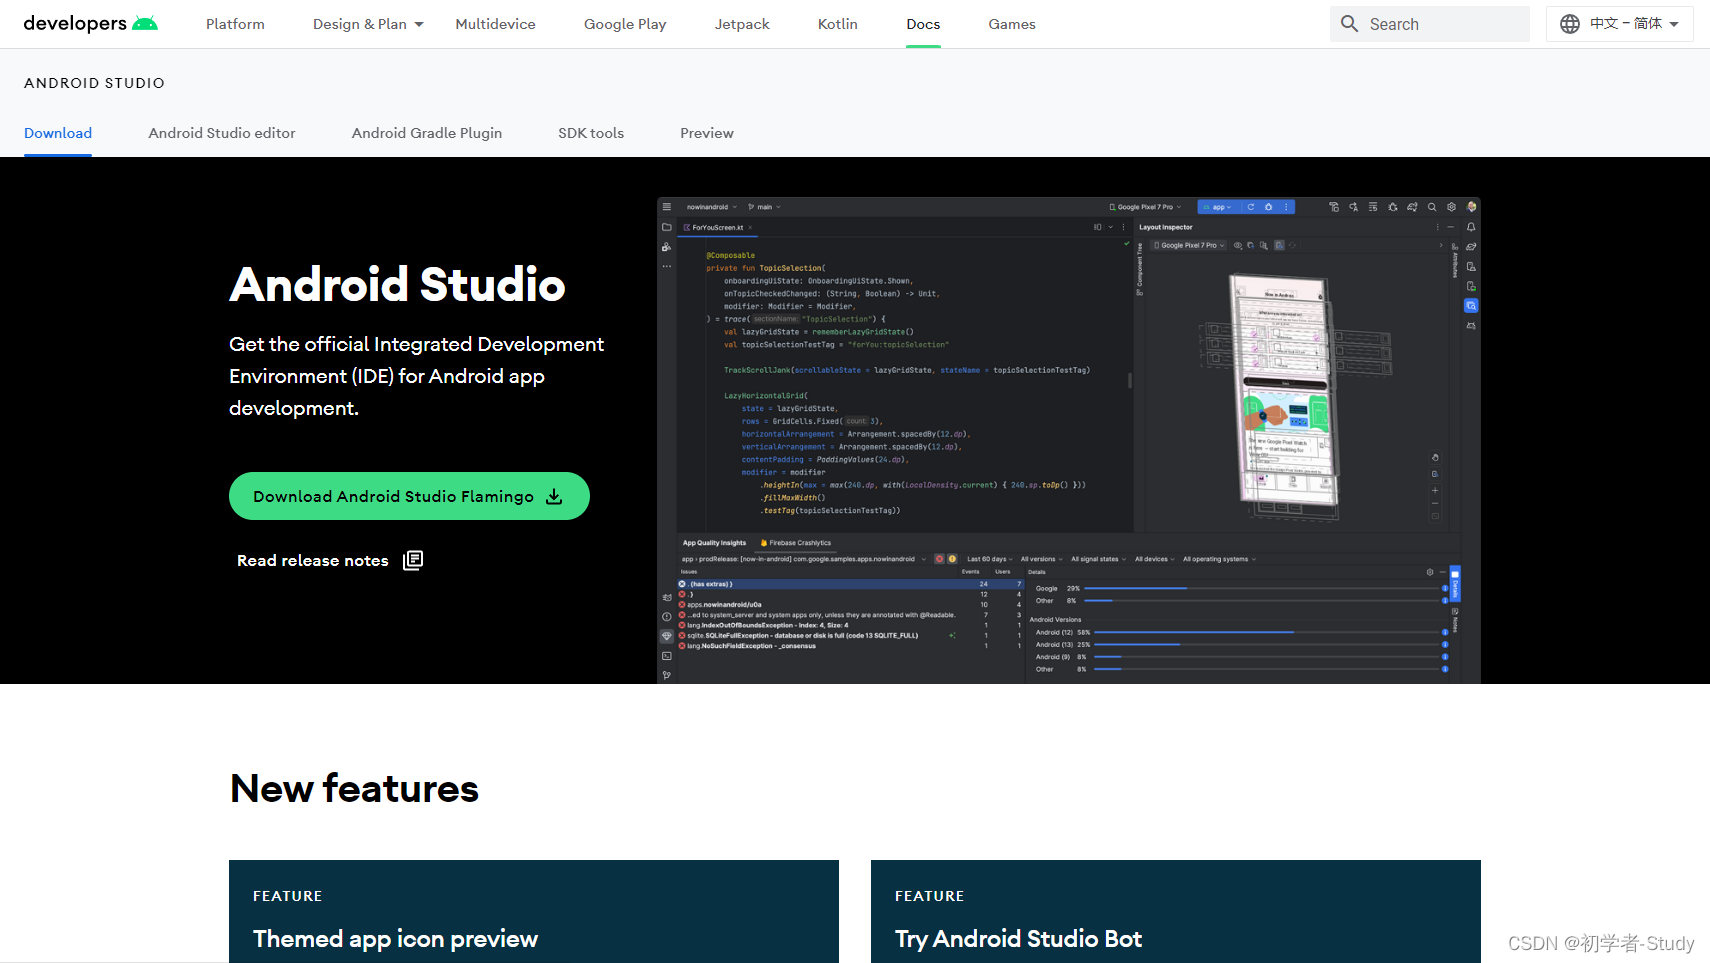Open the Try Android Studio Bot card
Image resolution: width=1710 pixels, height=963 pixels.
1176,911
